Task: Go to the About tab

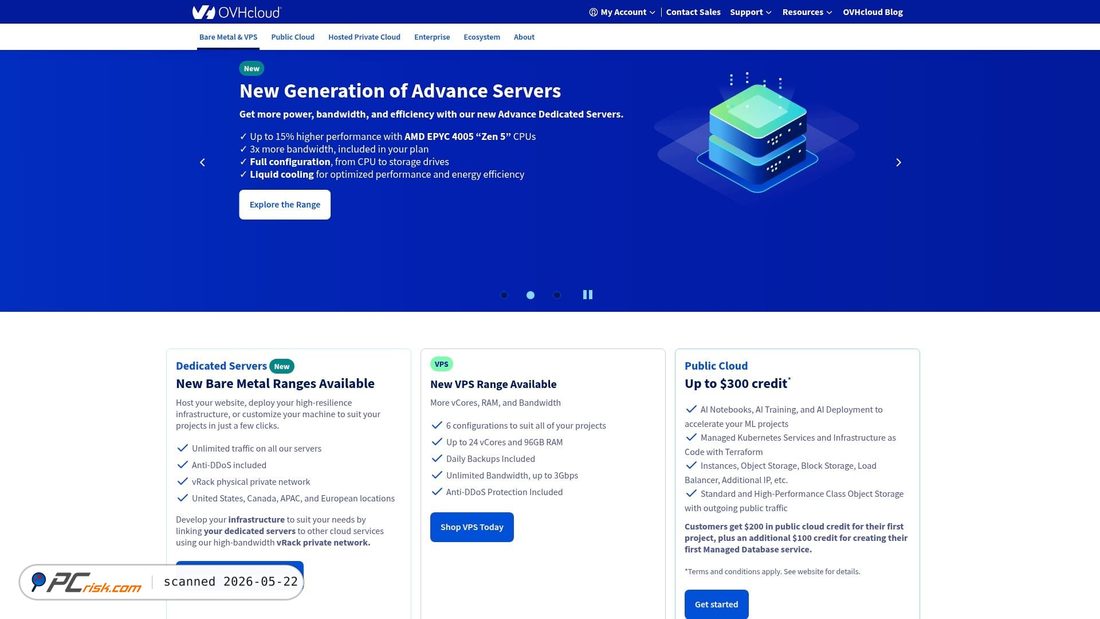Action: [x=524, y=37]
